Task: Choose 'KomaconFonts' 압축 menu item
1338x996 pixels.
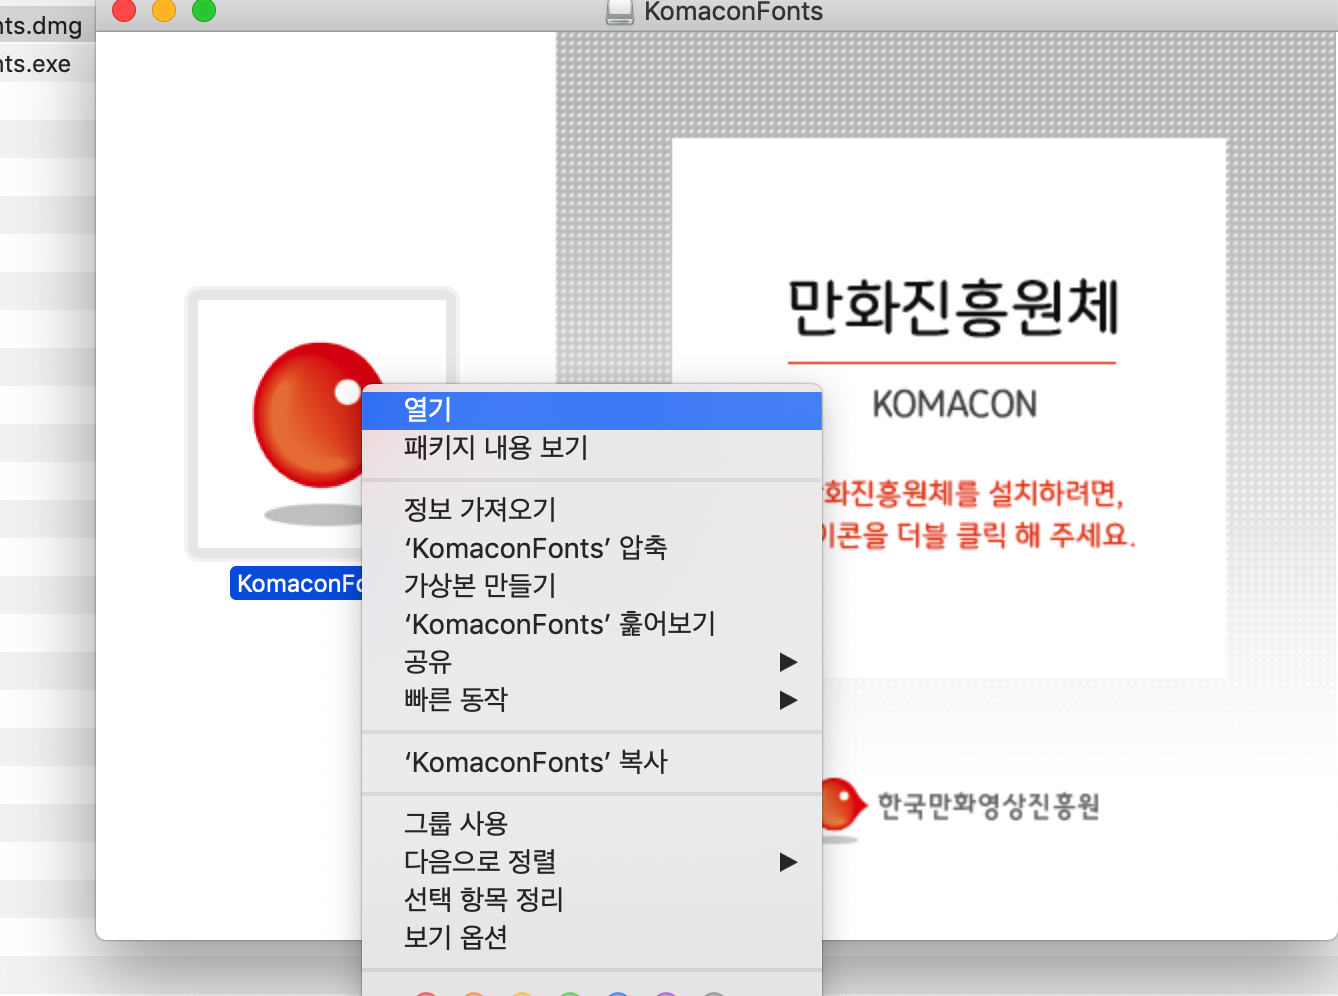Action: [x=592, y=548]
